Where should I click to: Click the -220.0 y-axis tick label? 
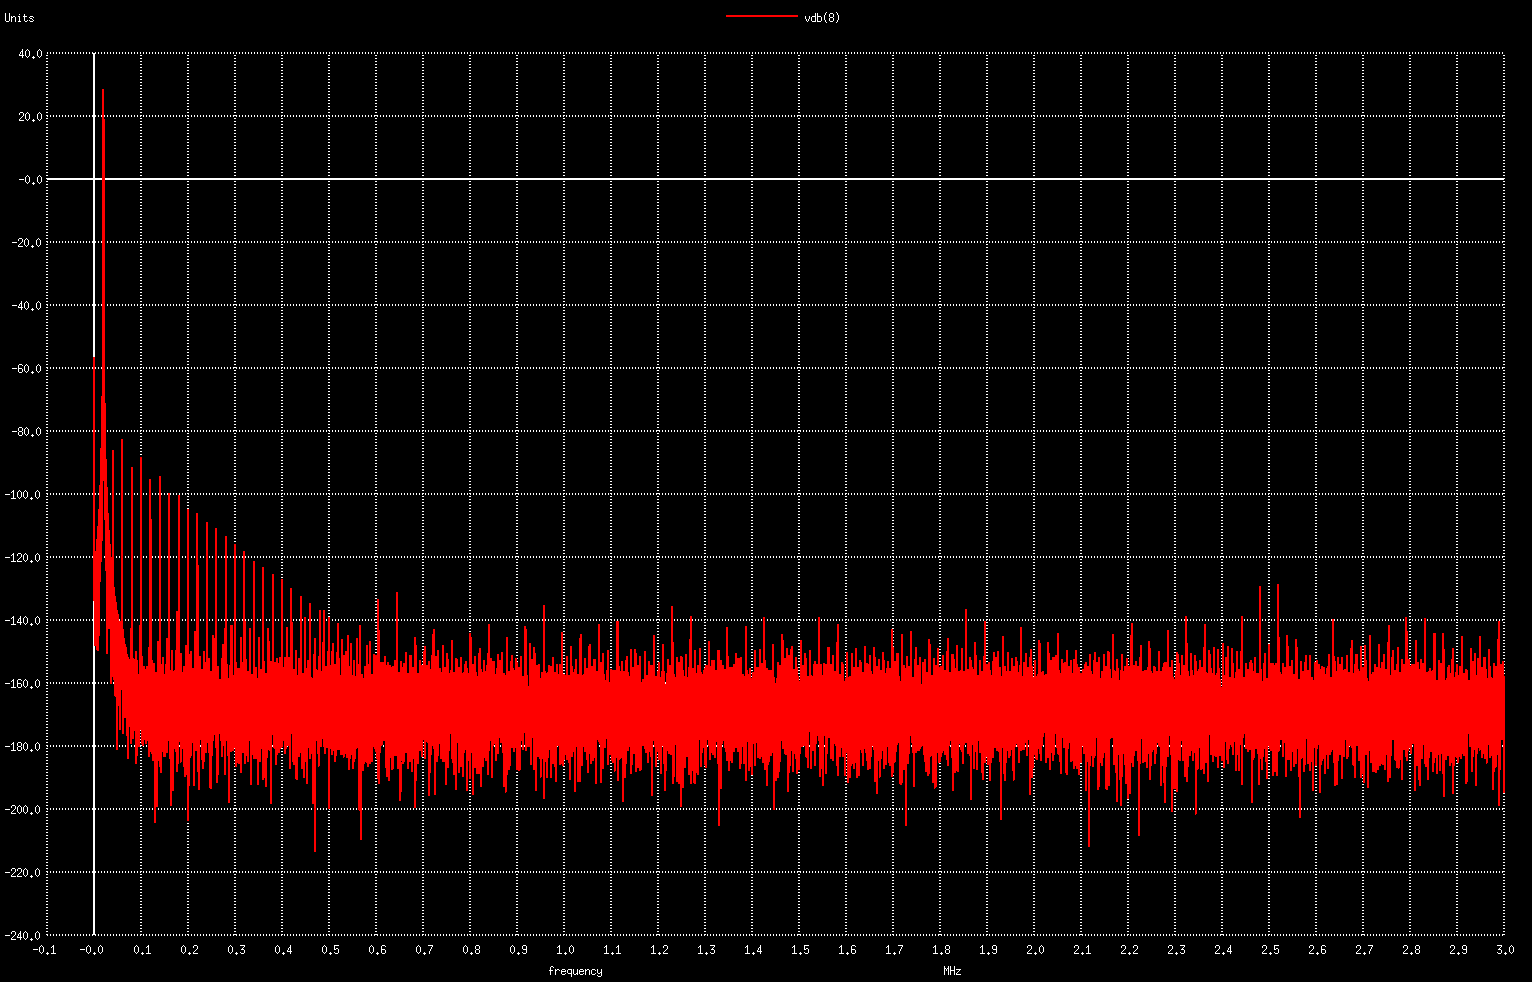(x=25, y=873)
